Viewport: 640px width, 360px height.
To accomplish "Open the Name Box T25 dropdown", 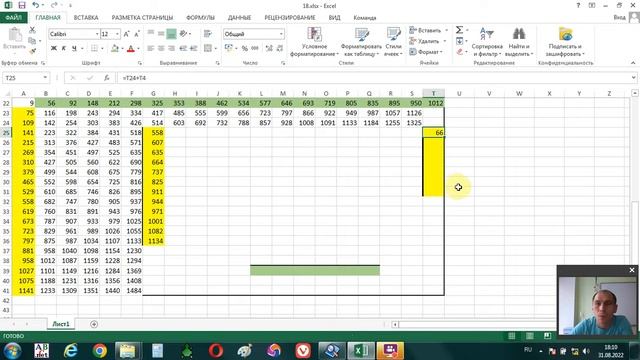I will tap(45, 78).
